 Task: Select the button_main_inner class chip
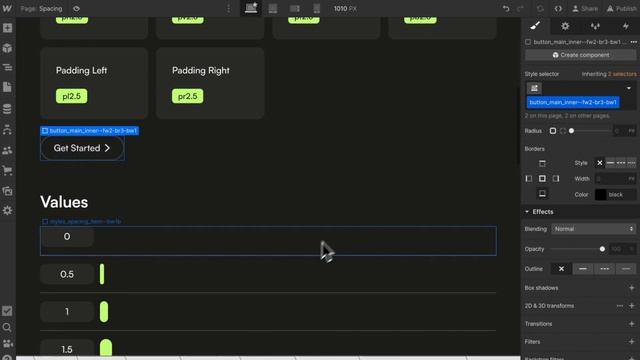[573, 102]
